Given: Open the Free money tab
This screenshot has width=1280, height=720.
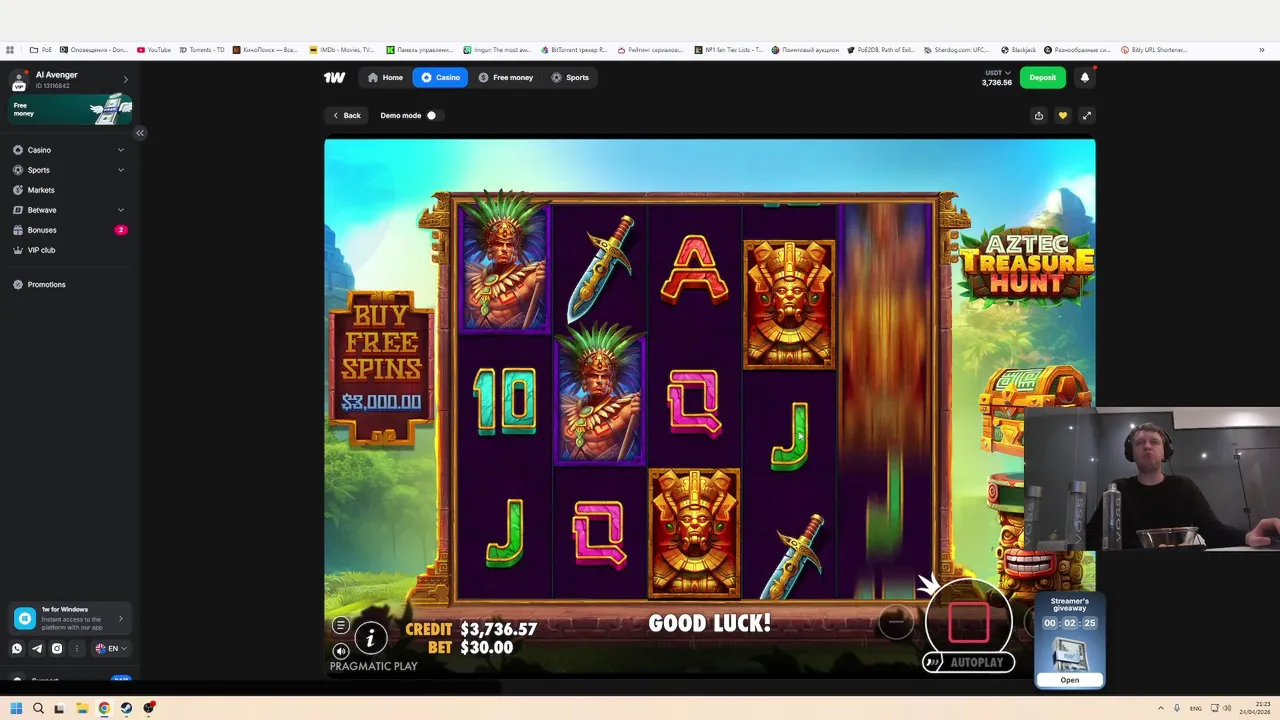Looking at the screenshot, I should coord(505,77).
